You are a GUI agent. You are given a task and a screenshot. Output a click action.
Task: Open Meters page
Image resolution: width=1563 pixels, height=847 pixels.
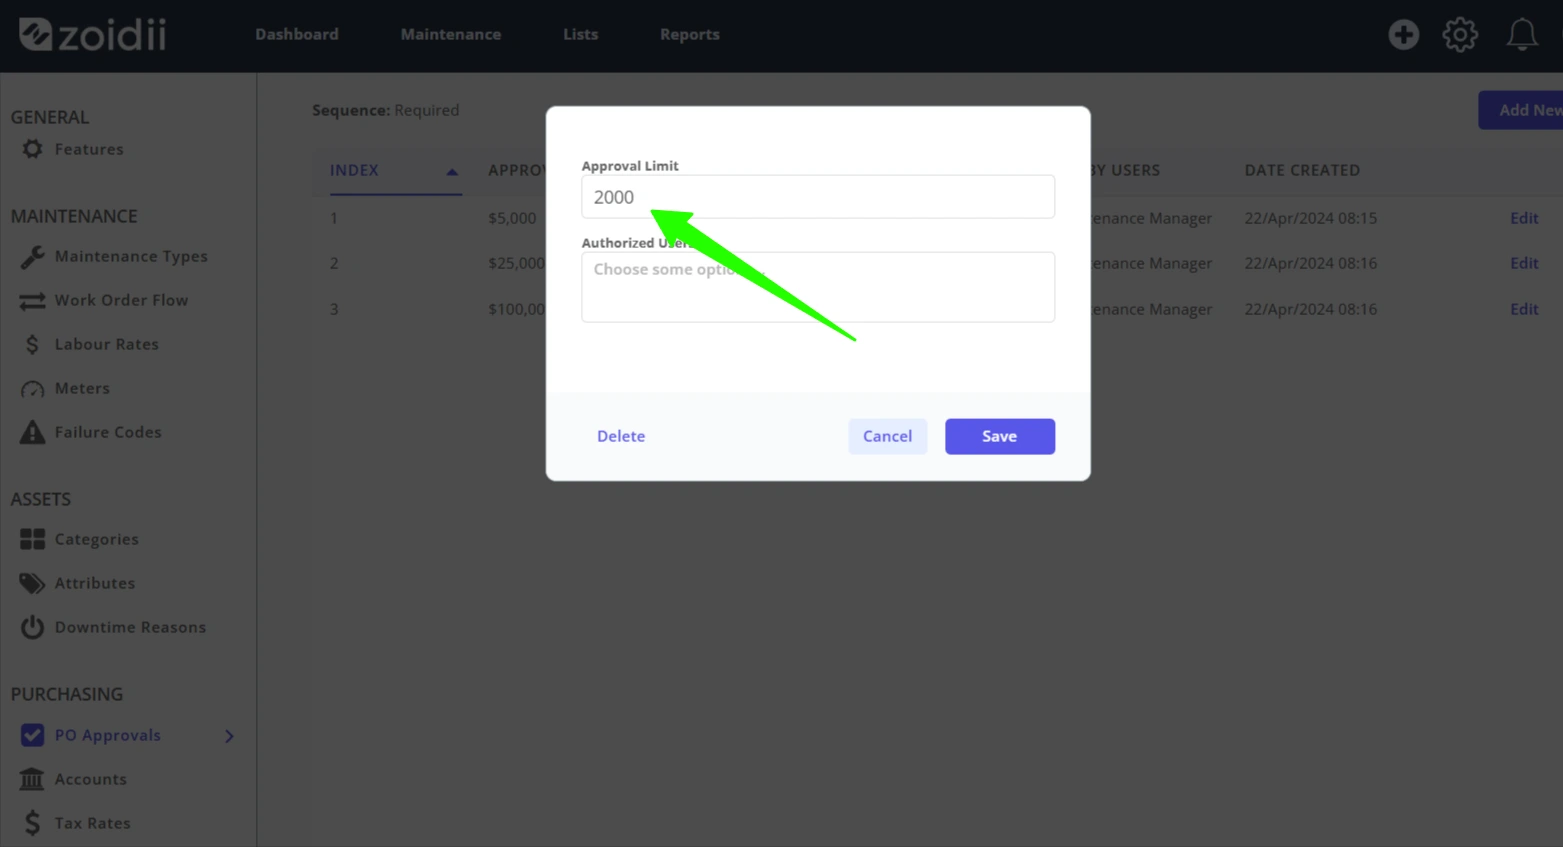click(82, 388)
